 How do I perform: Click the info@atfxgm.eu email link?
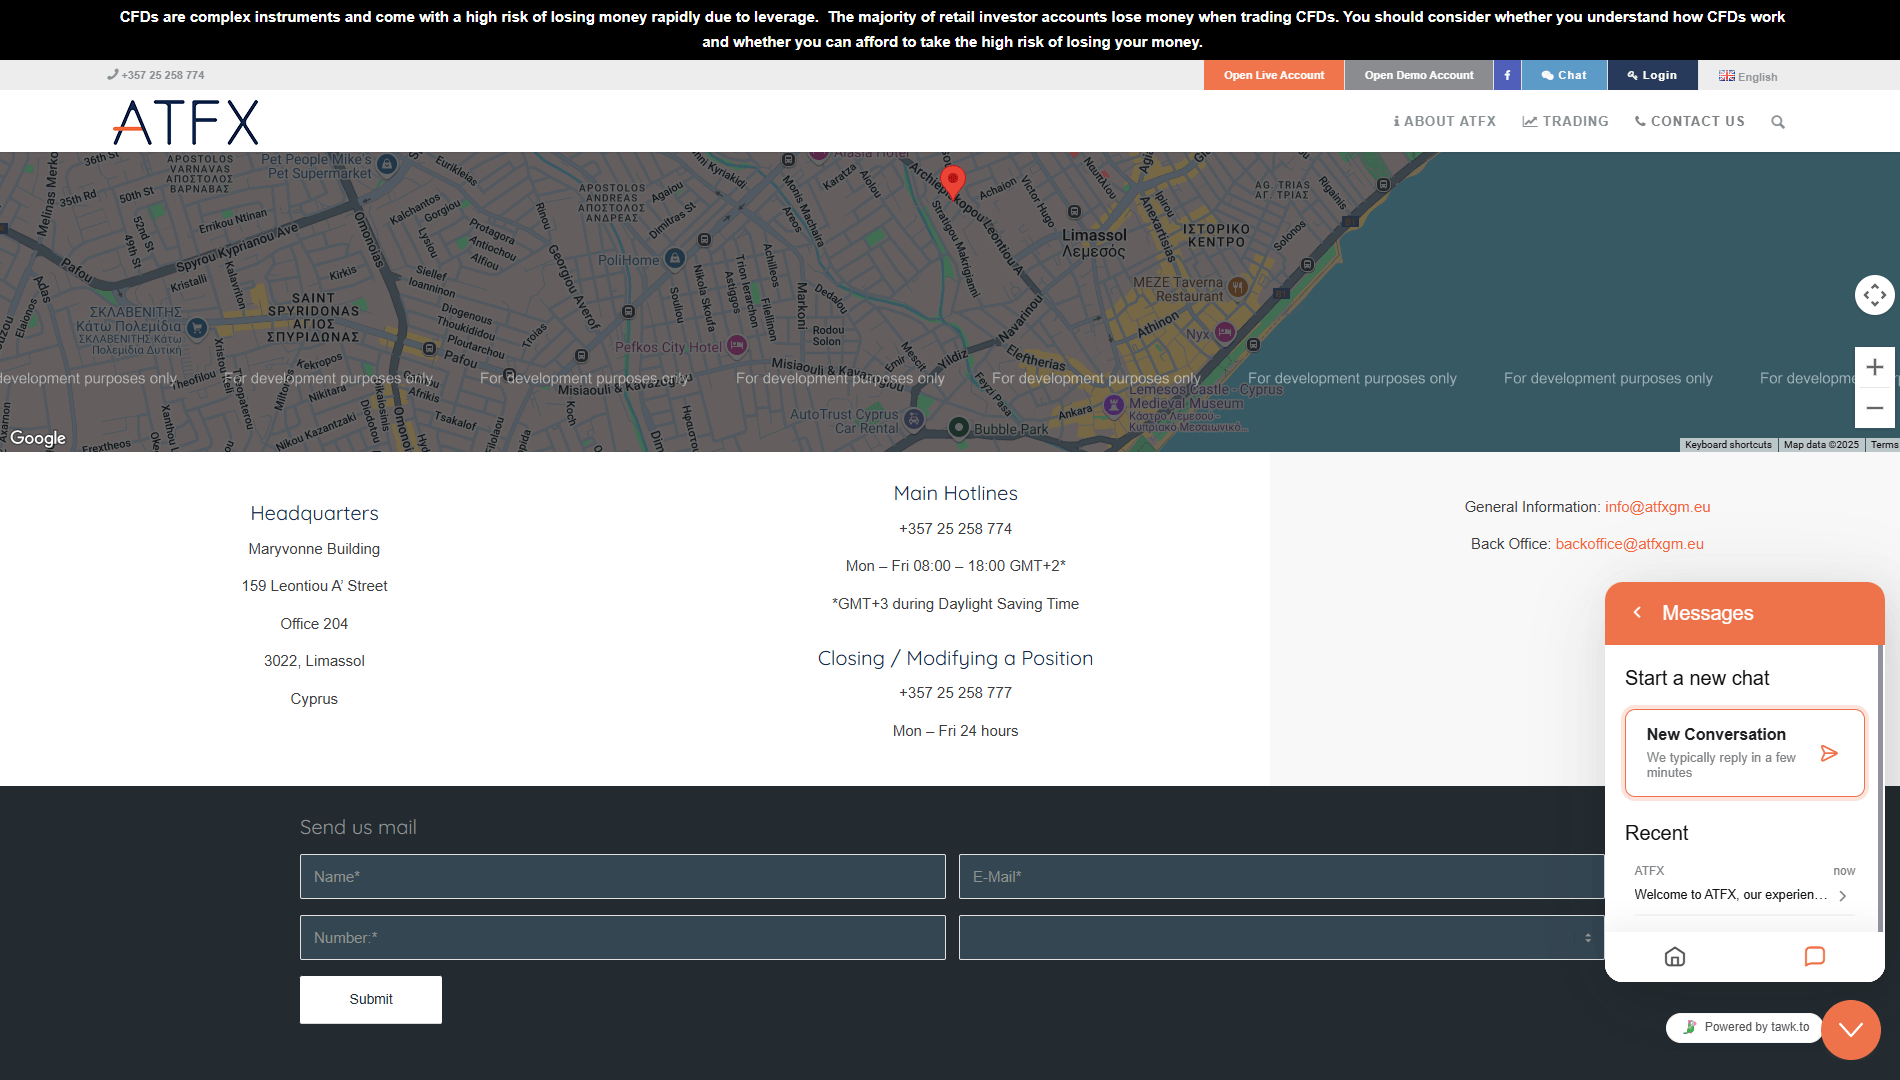coord(1657,507)
